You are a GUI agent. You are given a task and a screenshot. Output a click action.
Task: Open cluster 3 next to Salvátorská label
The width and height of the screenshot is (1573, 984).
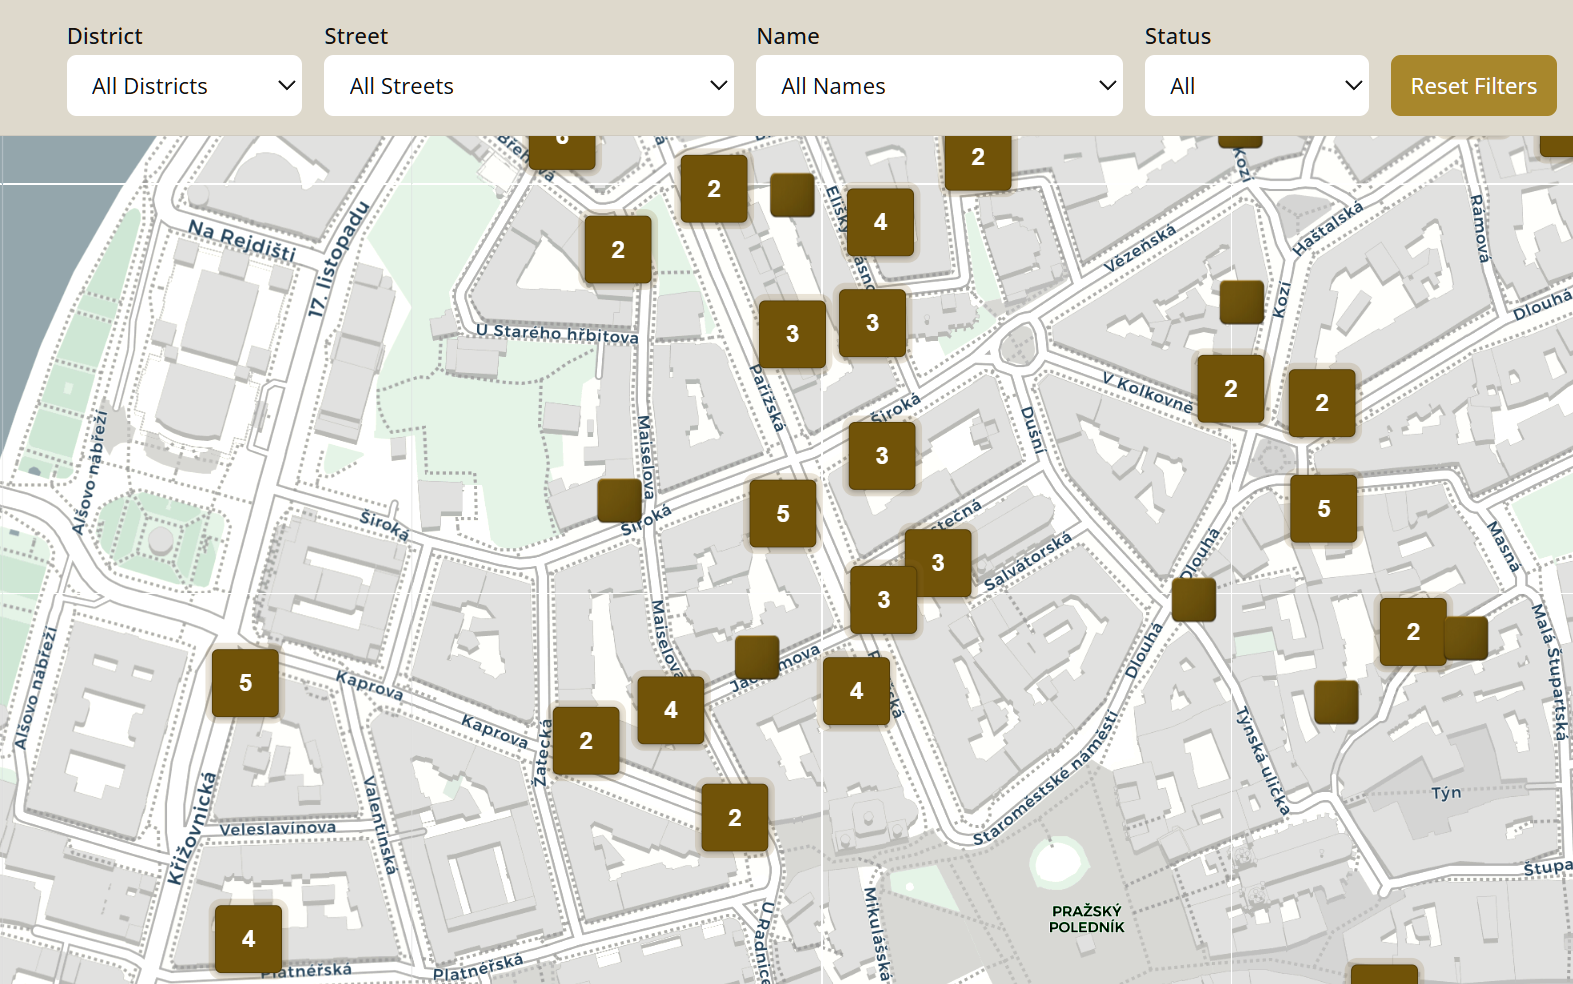(938, 563)
